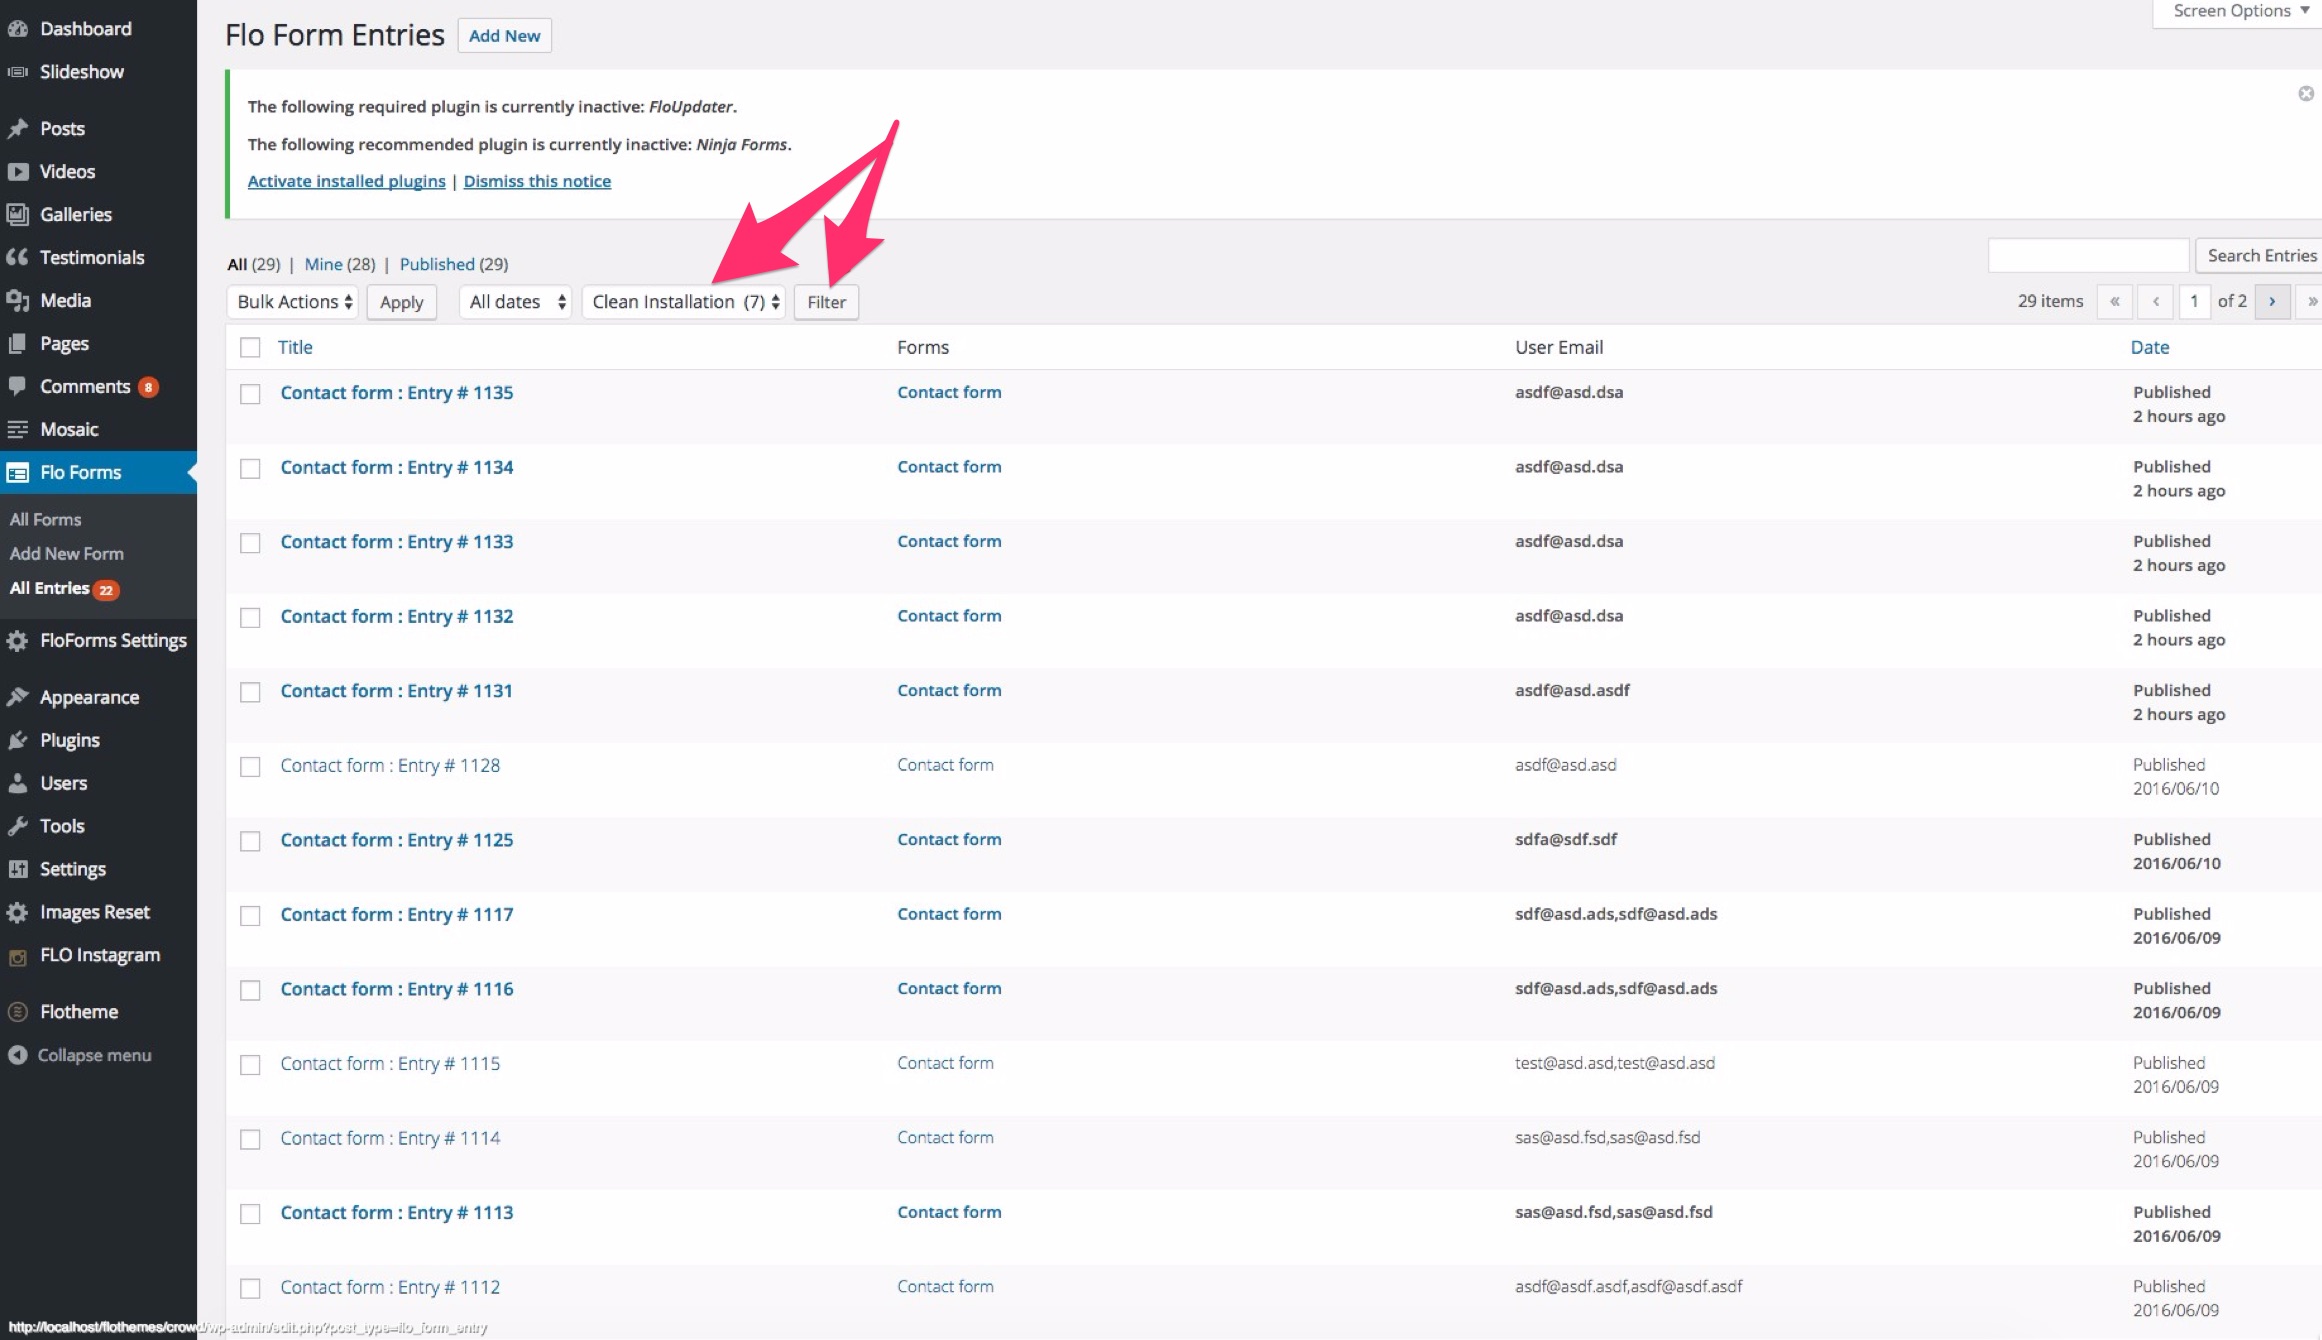Check the box for Entry # 1134
The width and height of the screenshot is (2322, 1340).
[x=250, y=468]
